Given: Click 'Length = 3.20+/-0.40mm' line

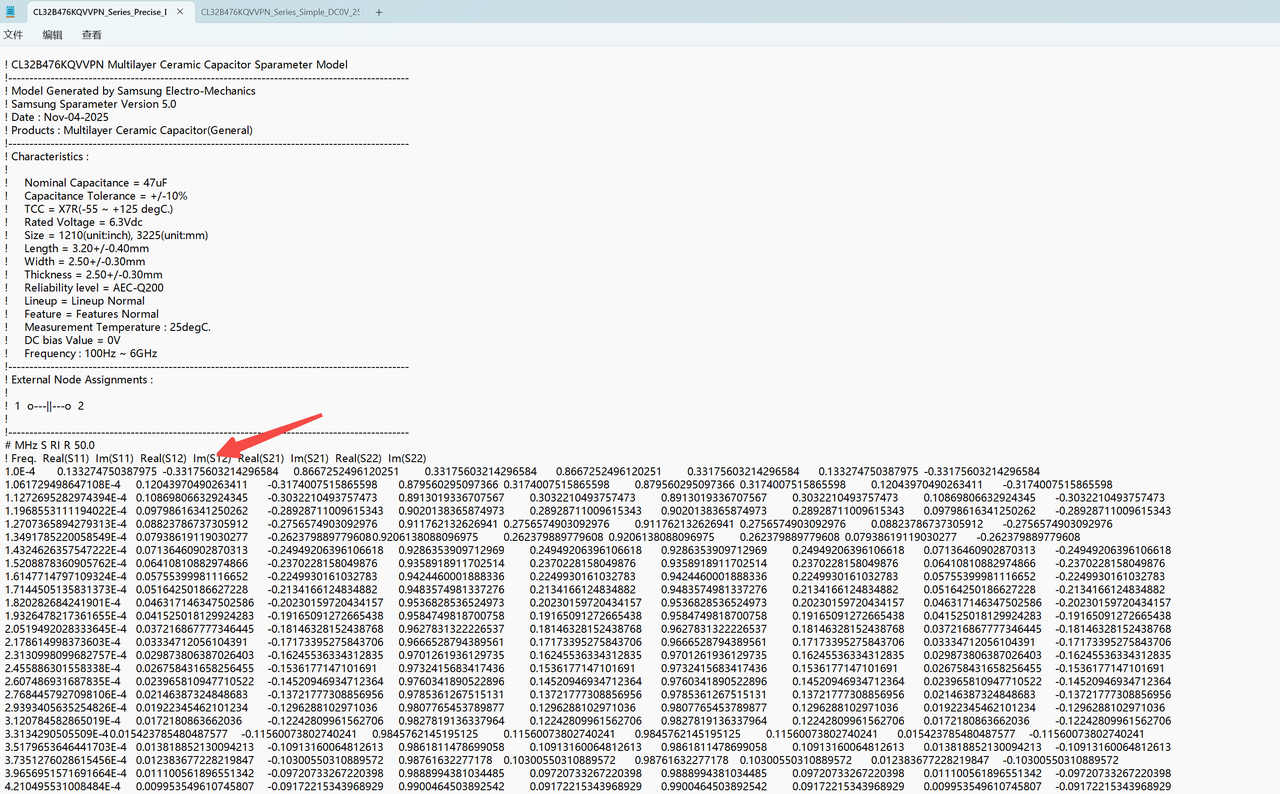Looking at the screenshot, I should (87, 248).
